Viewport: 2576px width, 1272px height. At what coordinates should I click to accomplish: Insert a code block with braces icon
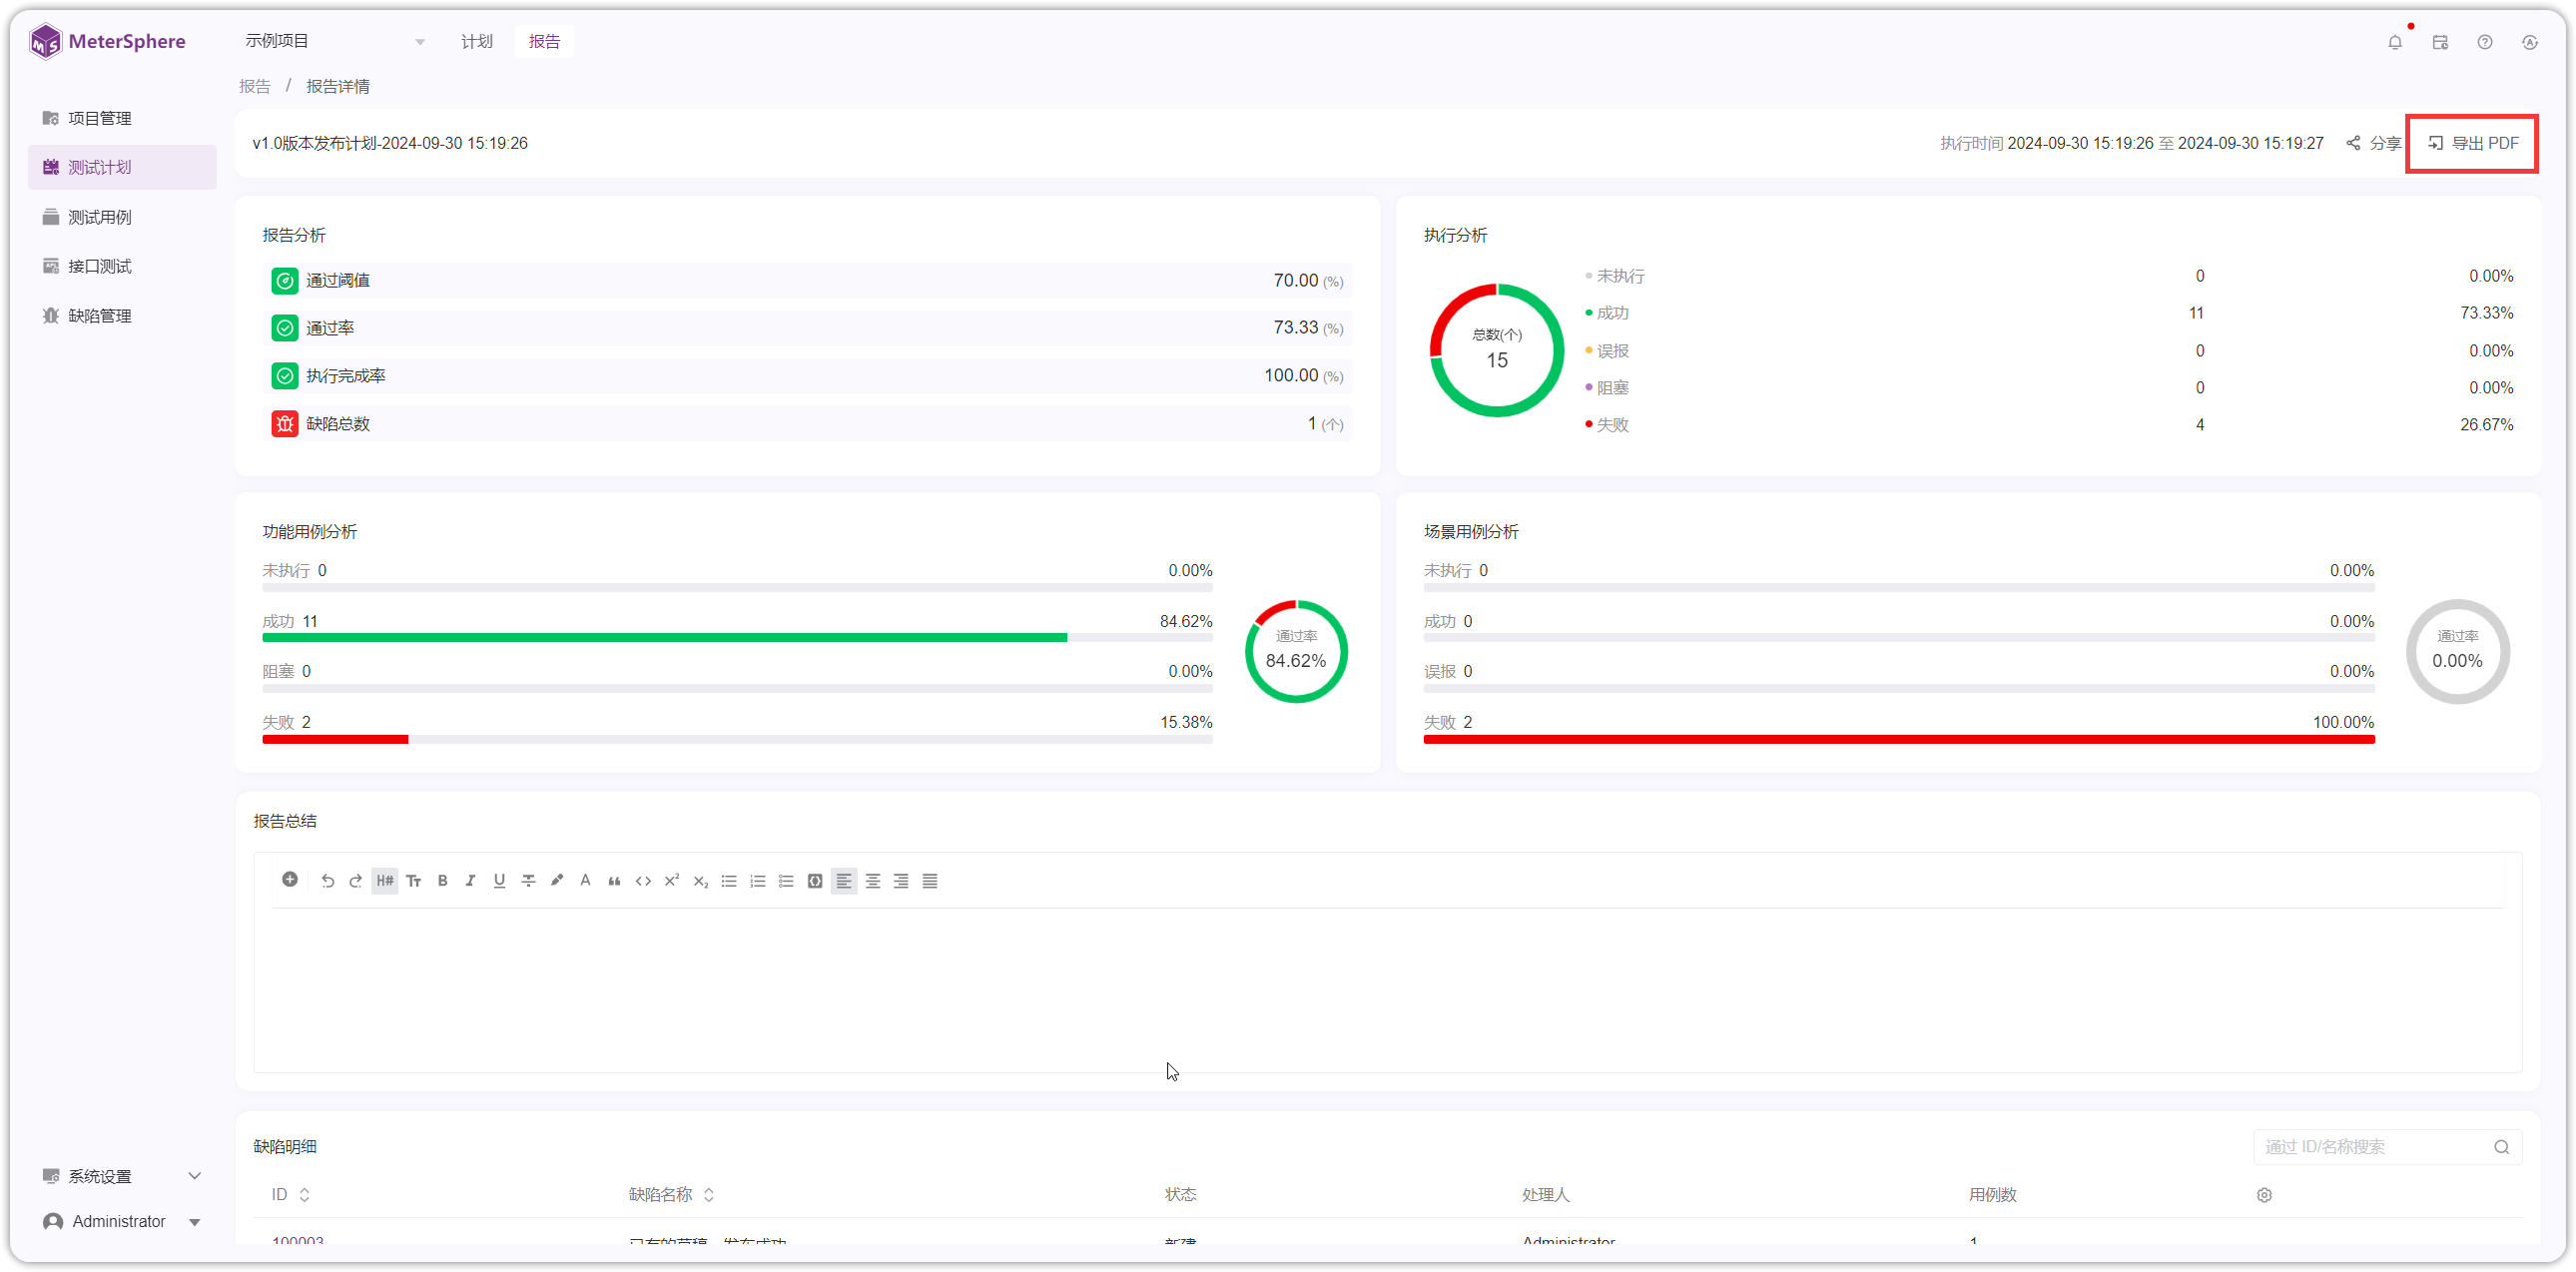click(x=815, y=881)
